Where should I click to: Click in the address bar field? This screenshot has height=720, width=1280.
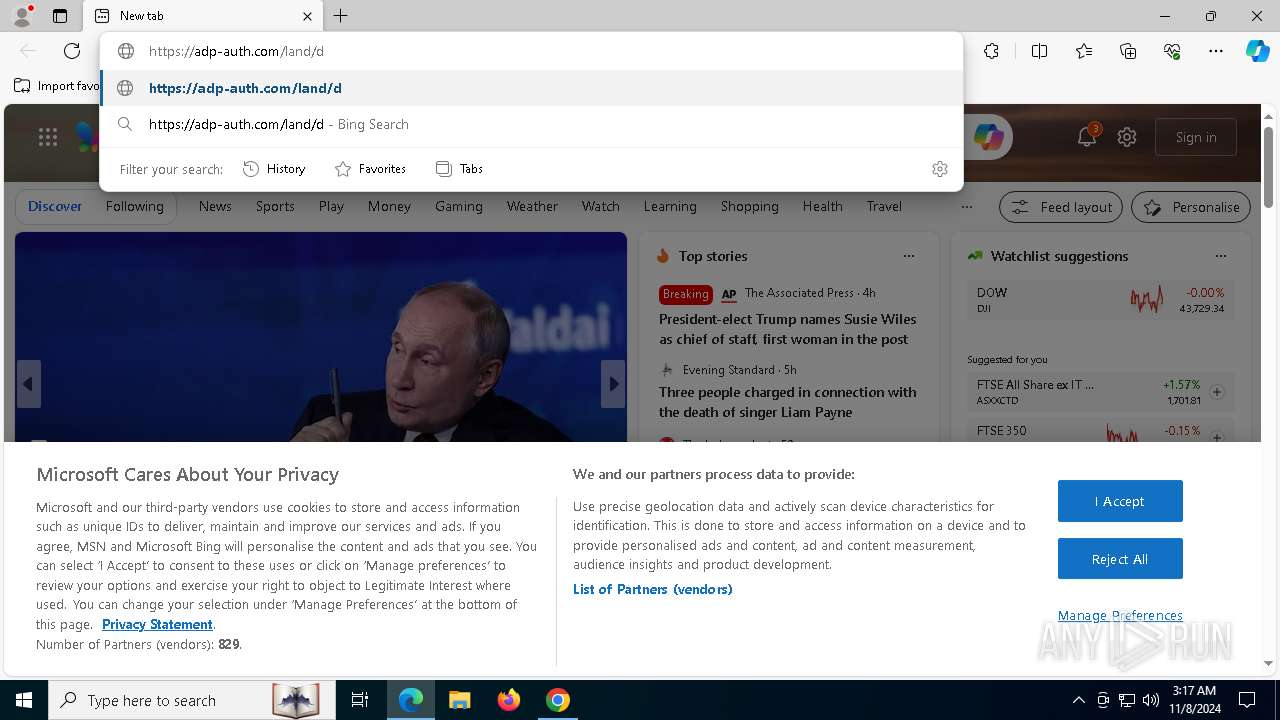click(x=531, y=51)
